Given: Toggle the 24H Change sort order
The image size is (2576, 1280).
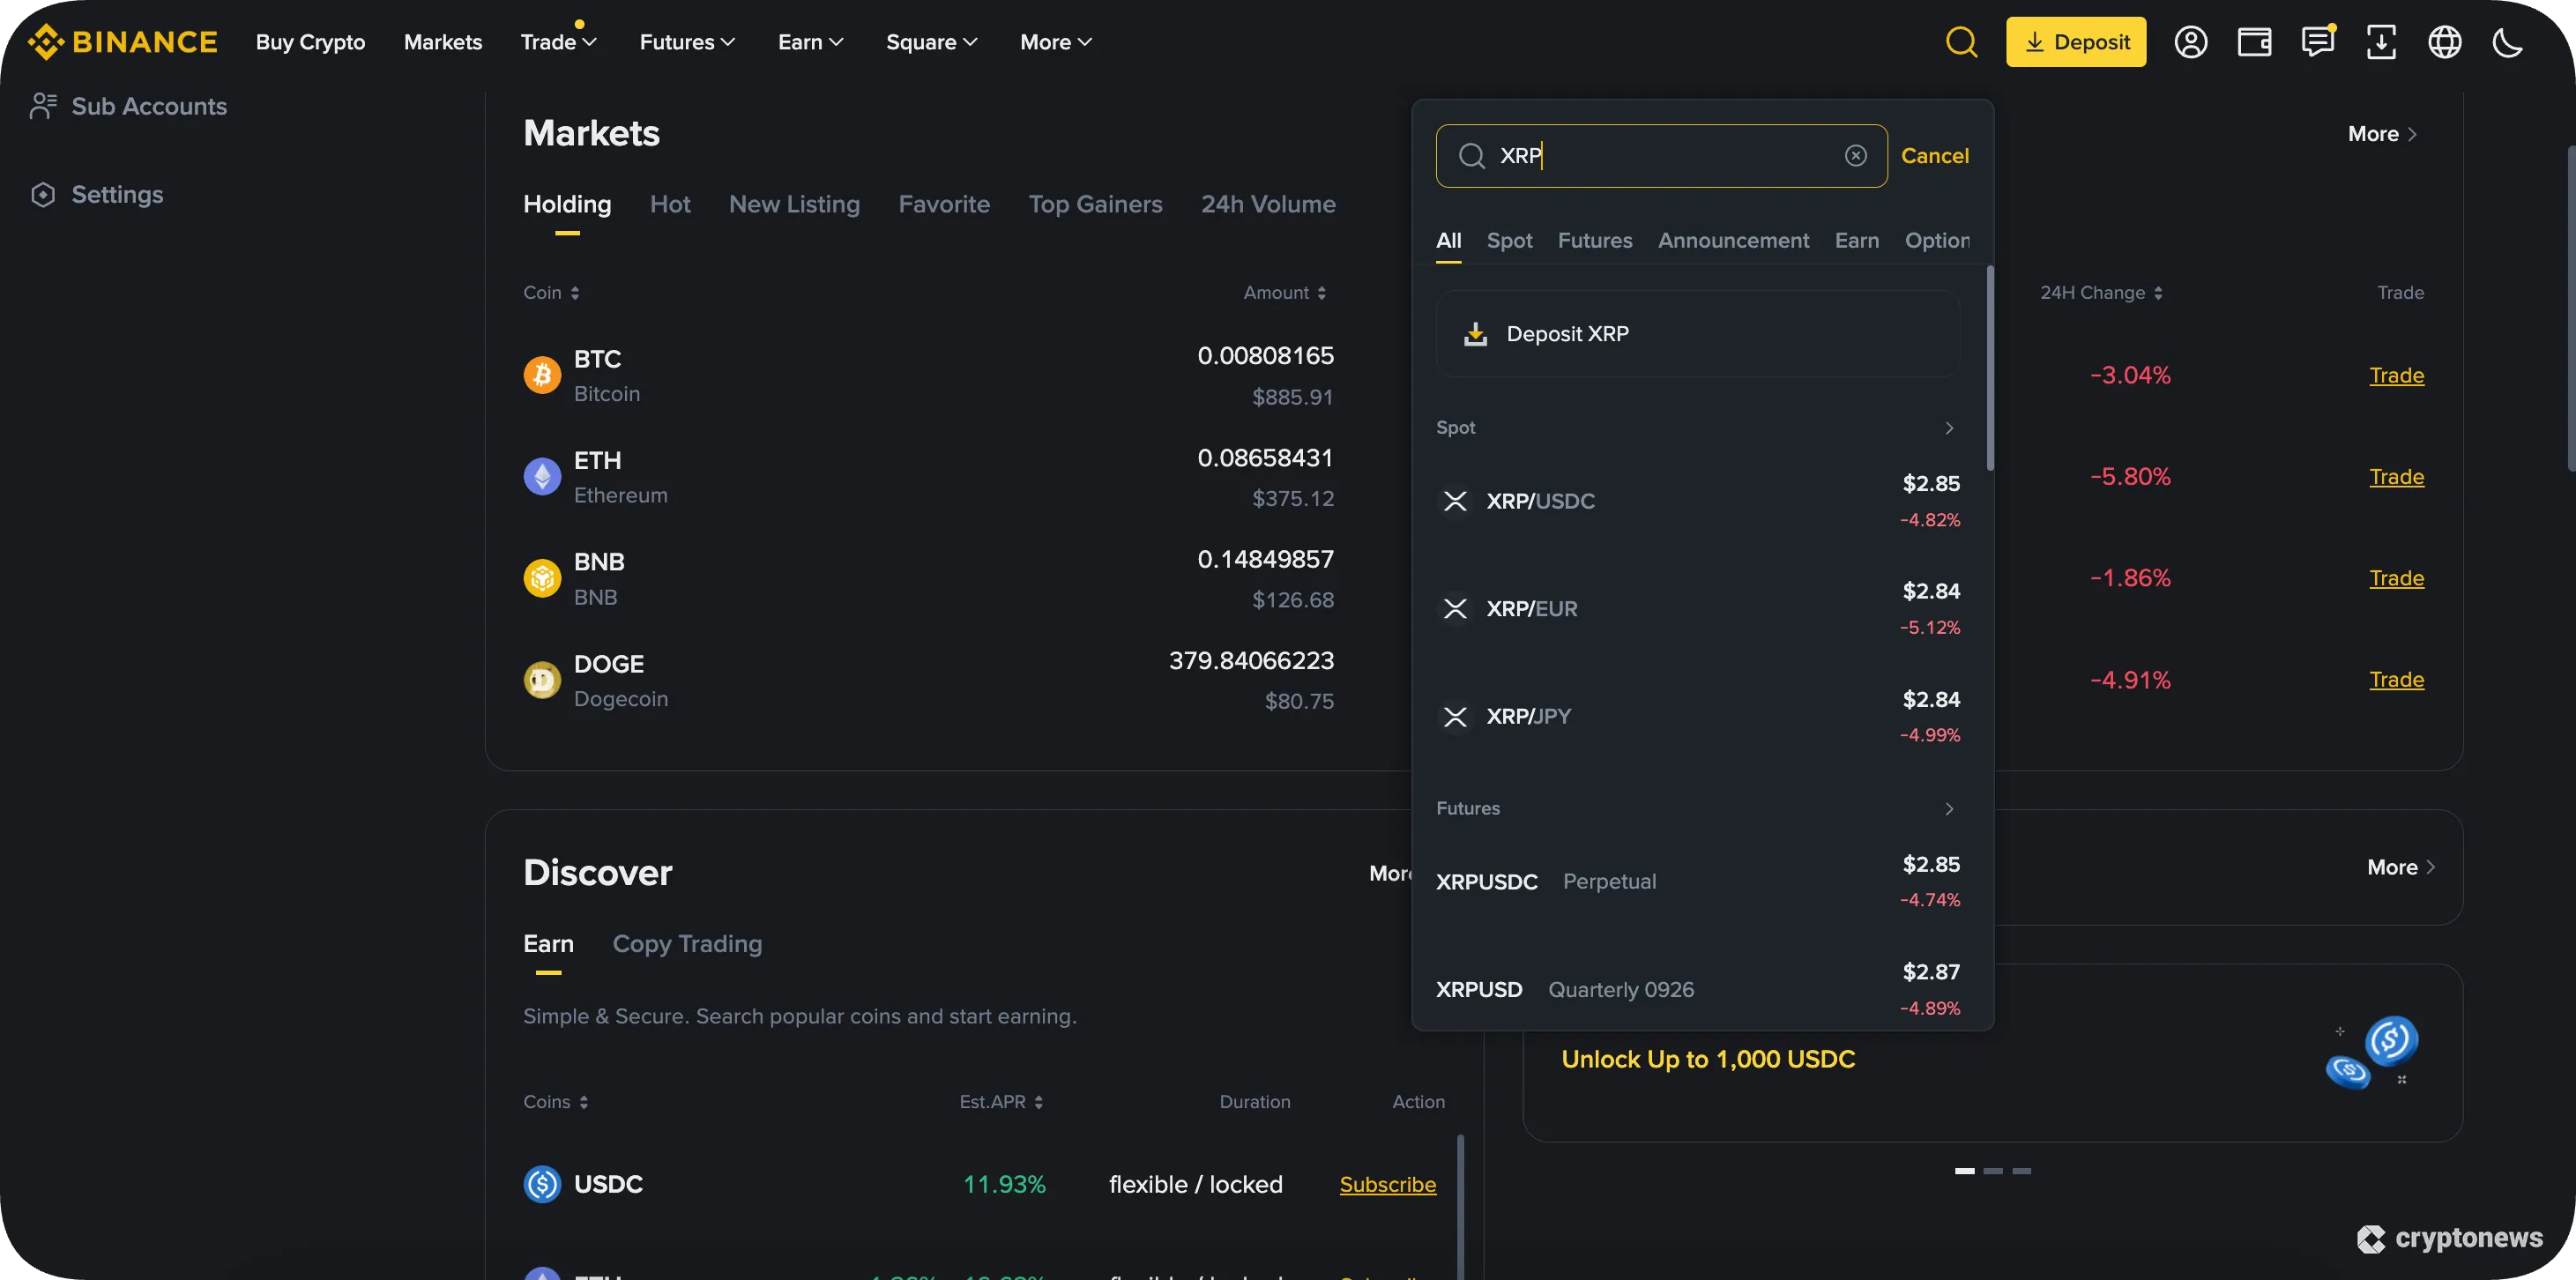Looking at the screenshot, I should pyautogui.click(x=2158, y=292).
